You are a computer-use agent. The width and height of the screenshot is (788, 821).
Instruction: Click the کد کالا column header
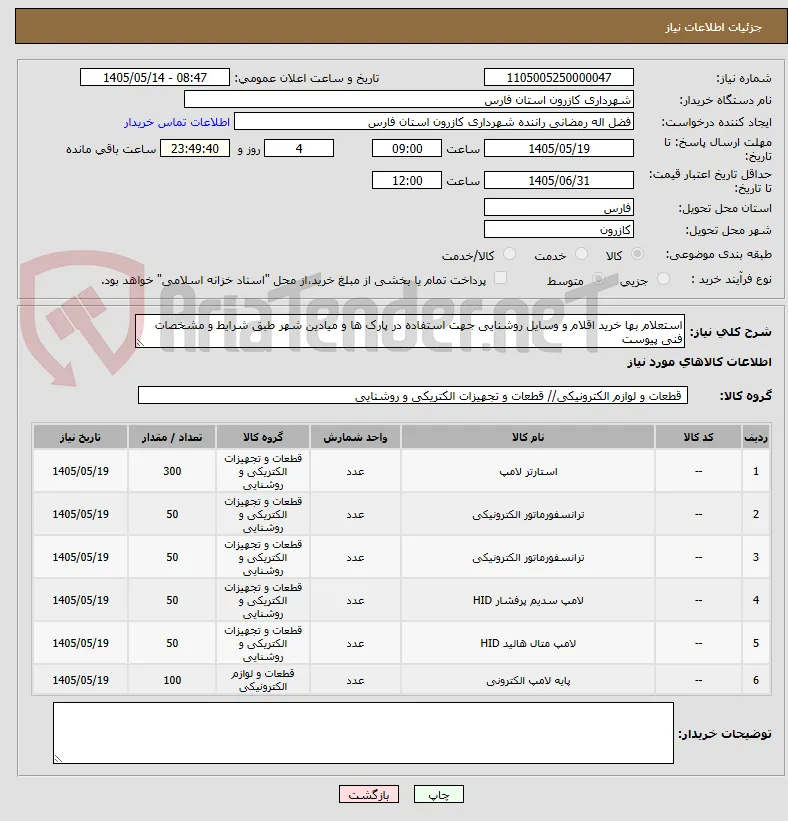coord(698,437)
